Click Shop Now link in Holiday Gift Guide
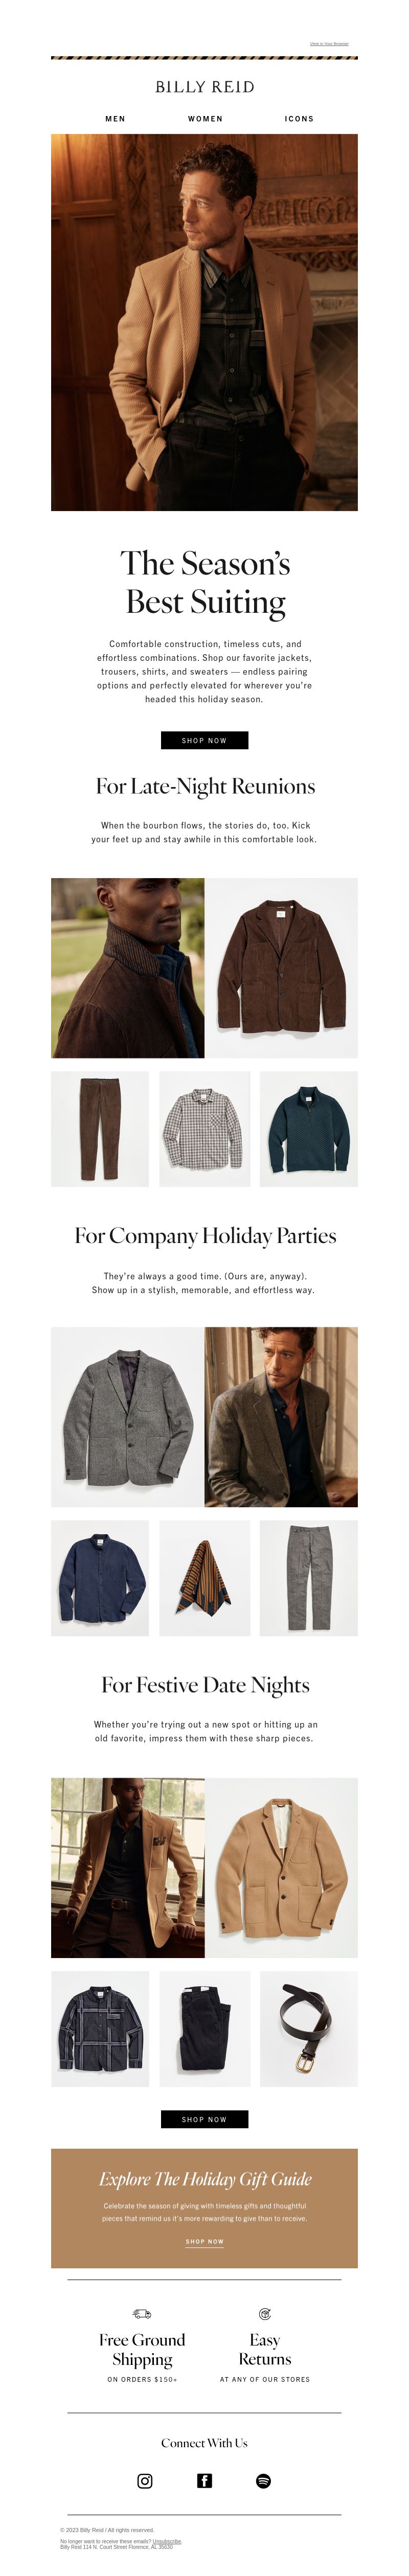The height and width of the screenshot is (2576, 409). [204, 2241]
